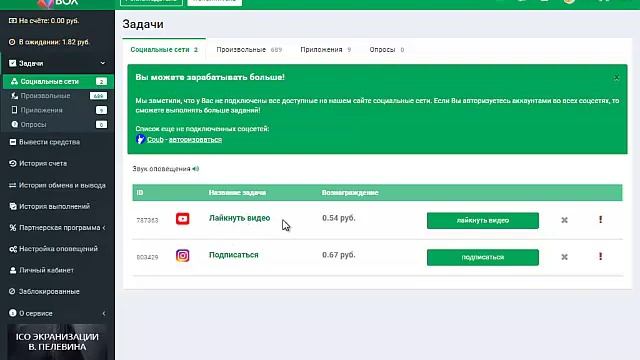
Task: Switch to the Приложения tab
Action: click(325, 50)
